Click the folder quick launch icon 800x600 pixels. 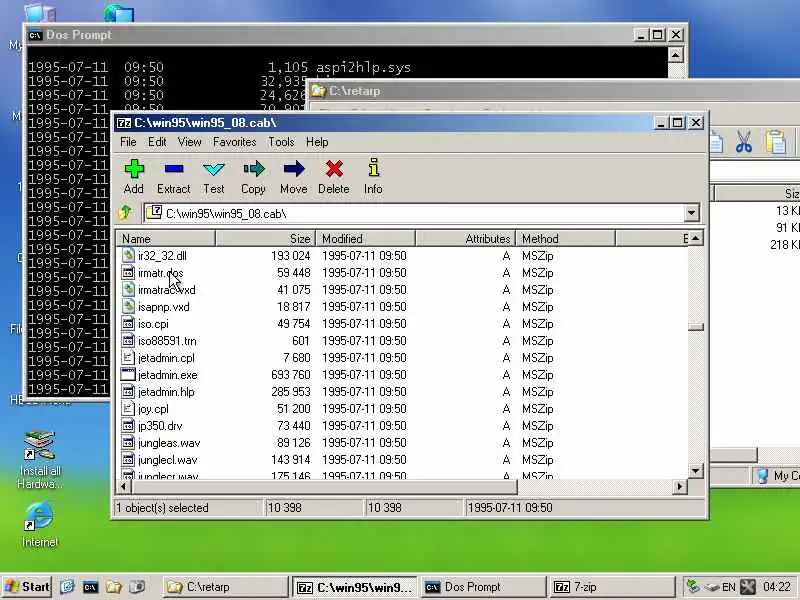coord(114,587)
